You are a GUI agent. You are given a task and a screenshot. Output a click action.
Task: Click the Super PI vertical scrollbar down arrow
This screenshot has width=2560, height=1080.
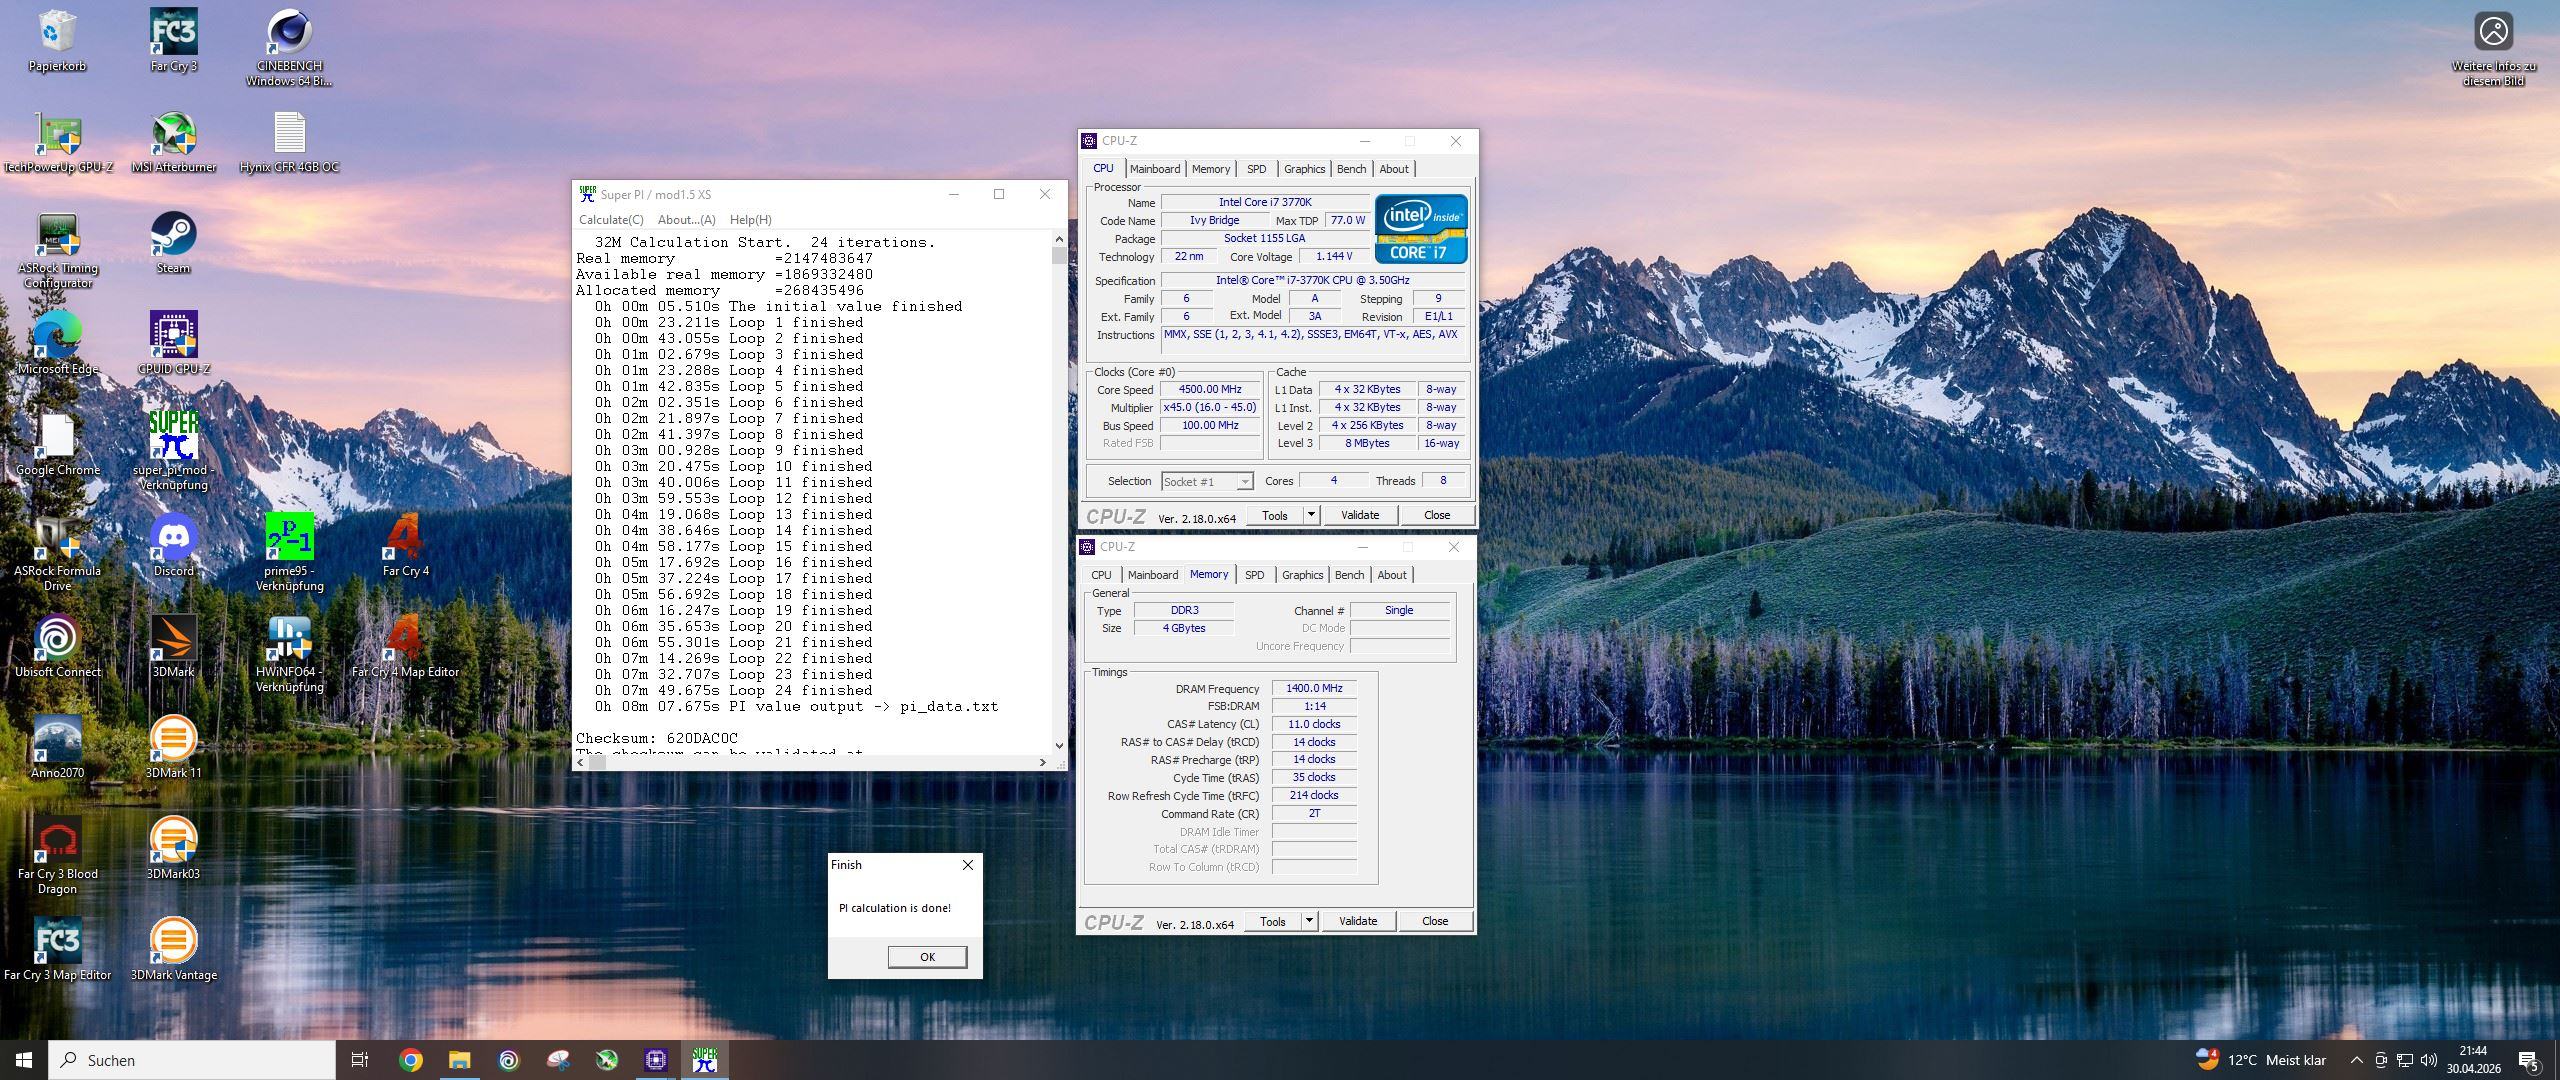(1059, 745)
